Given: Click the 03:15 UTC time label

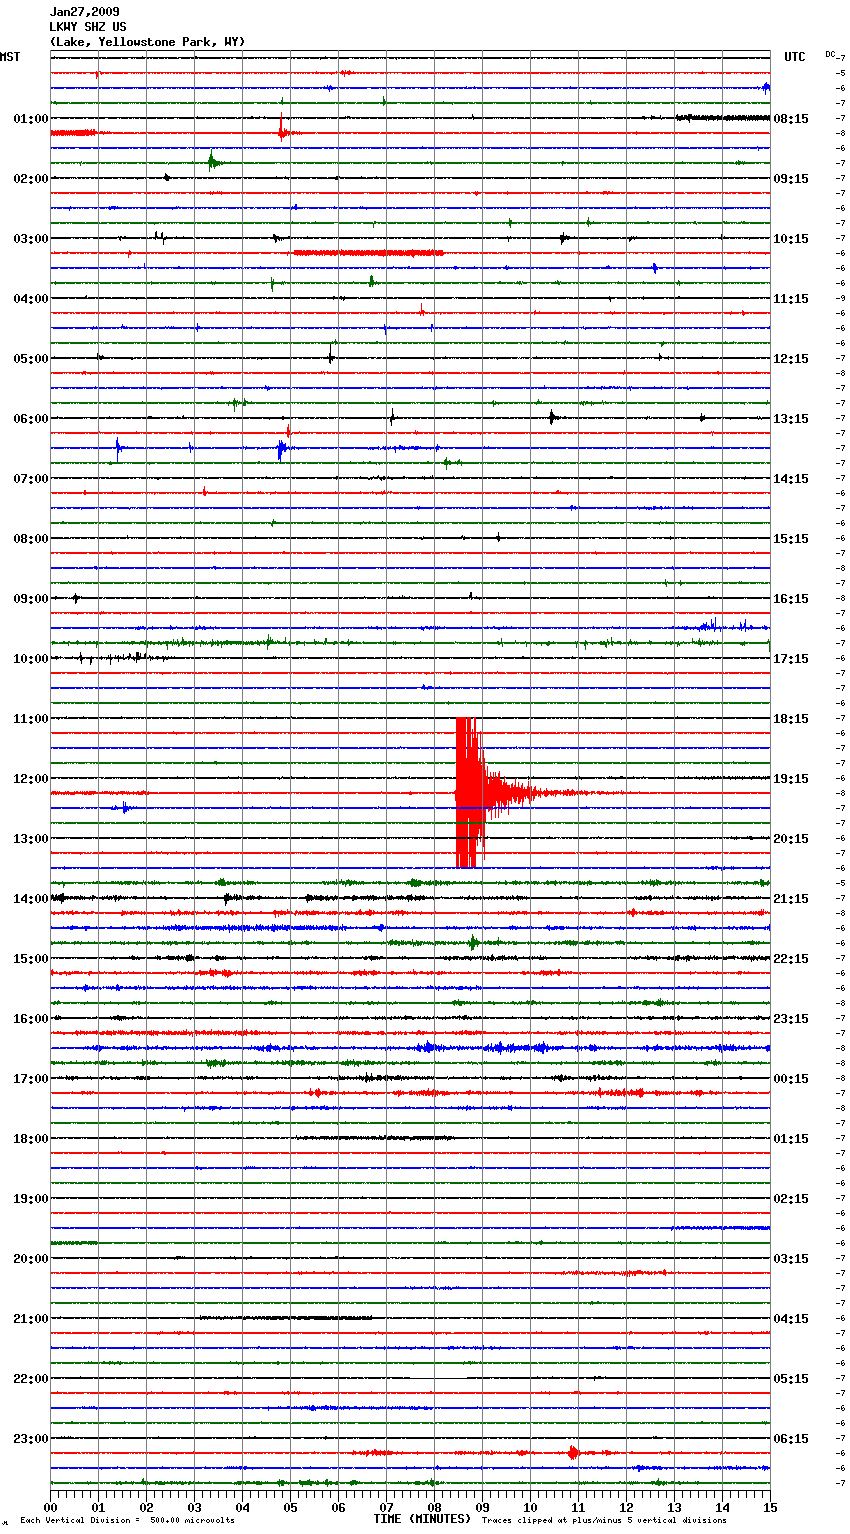Looking at the screenshot, I should point(791,1259).
